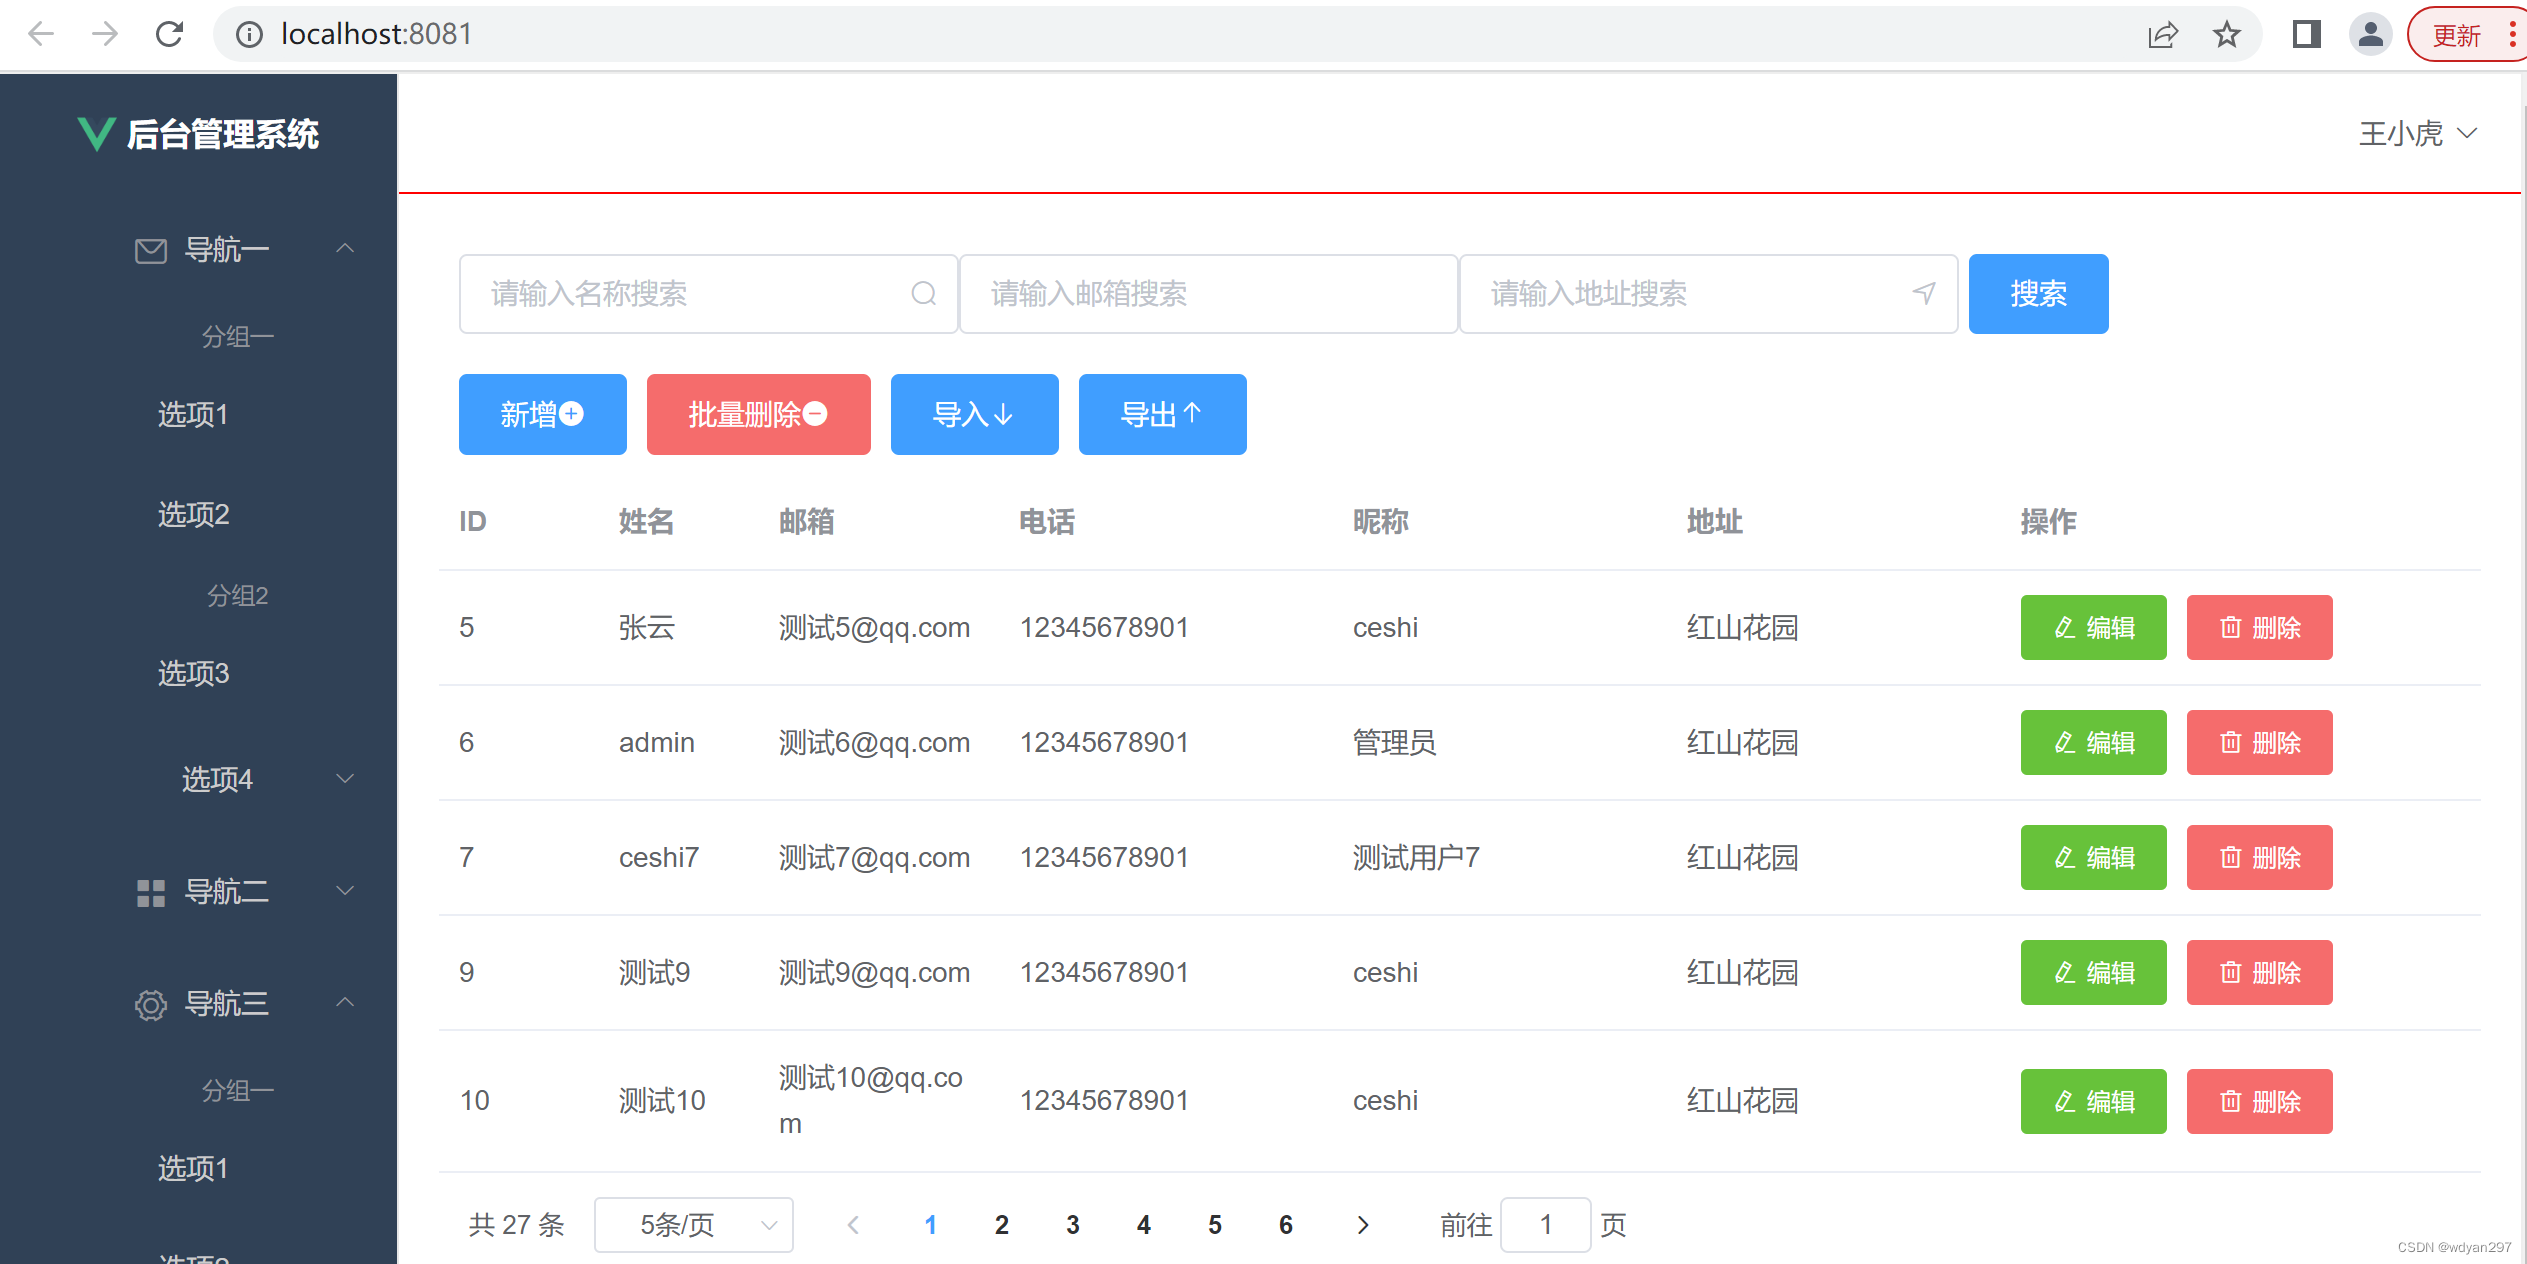Screen dimensions: 2527x1264
Task: Click the 新增 button
Action: 542,415
